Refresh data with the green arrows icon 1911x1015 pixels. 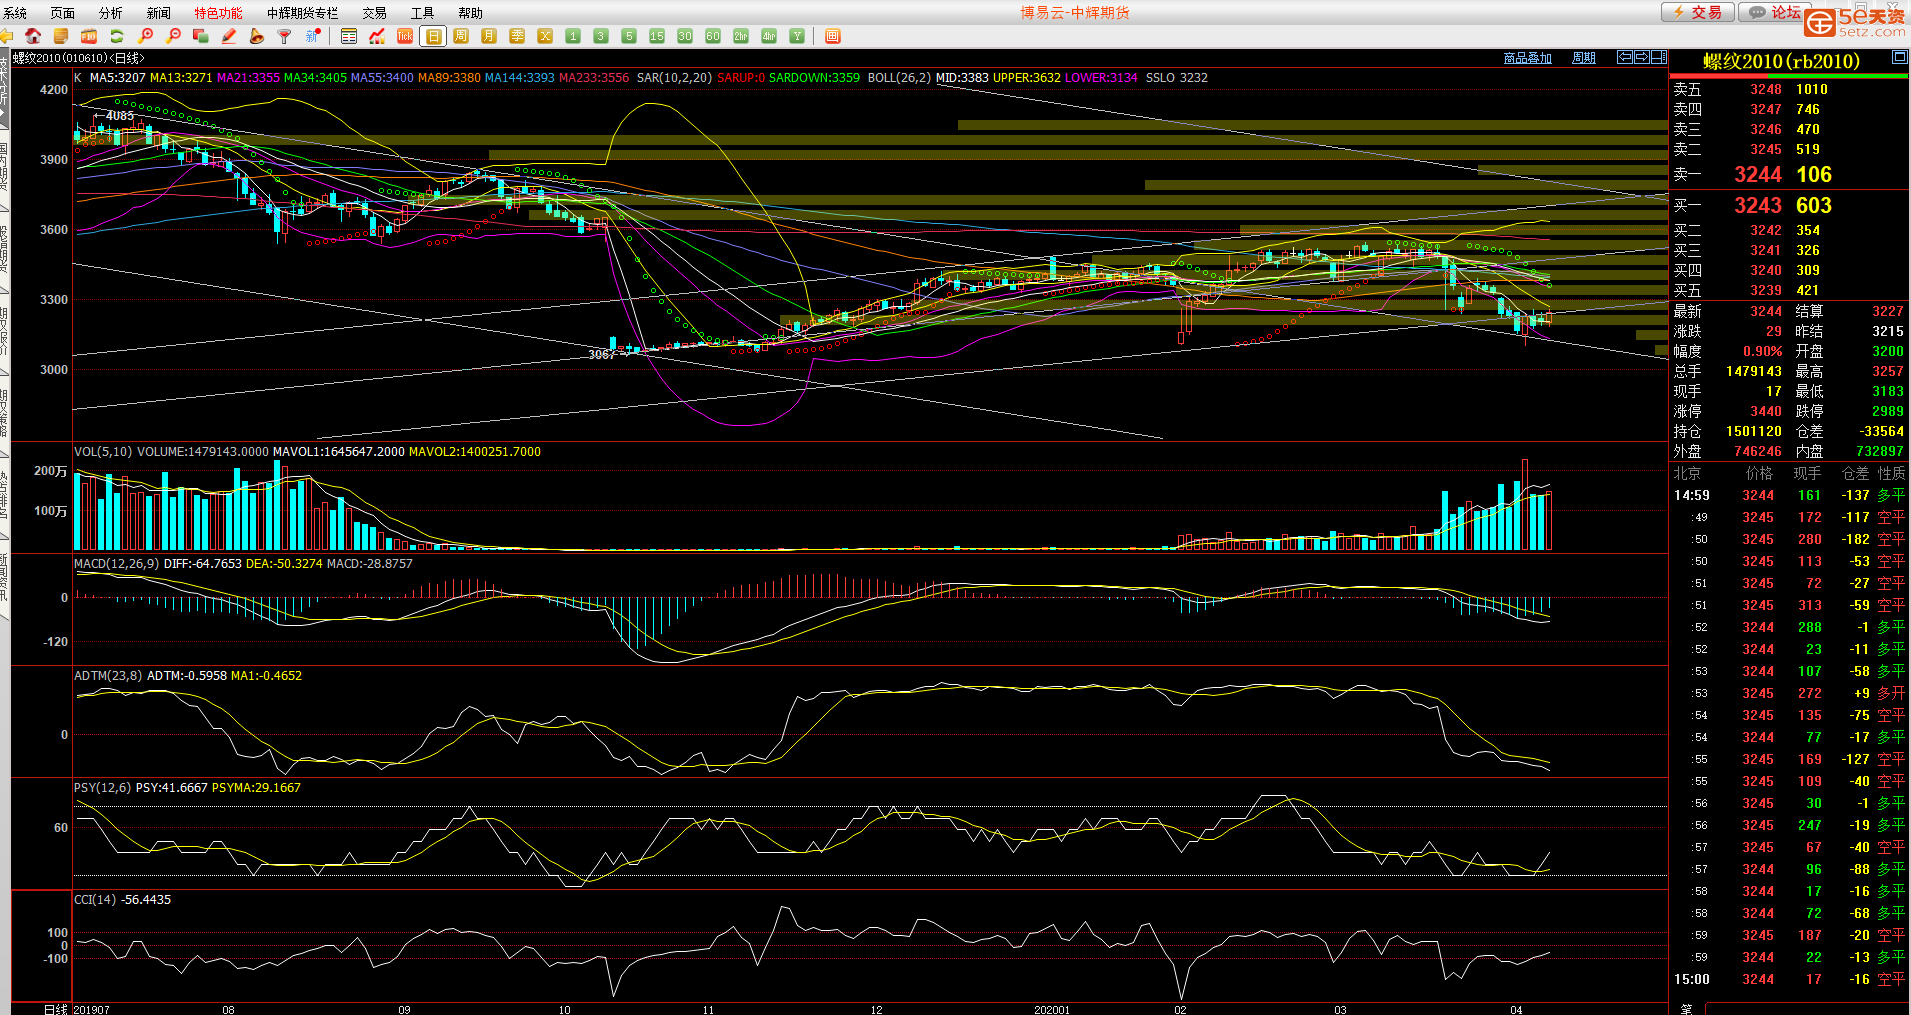coord(117,36)
